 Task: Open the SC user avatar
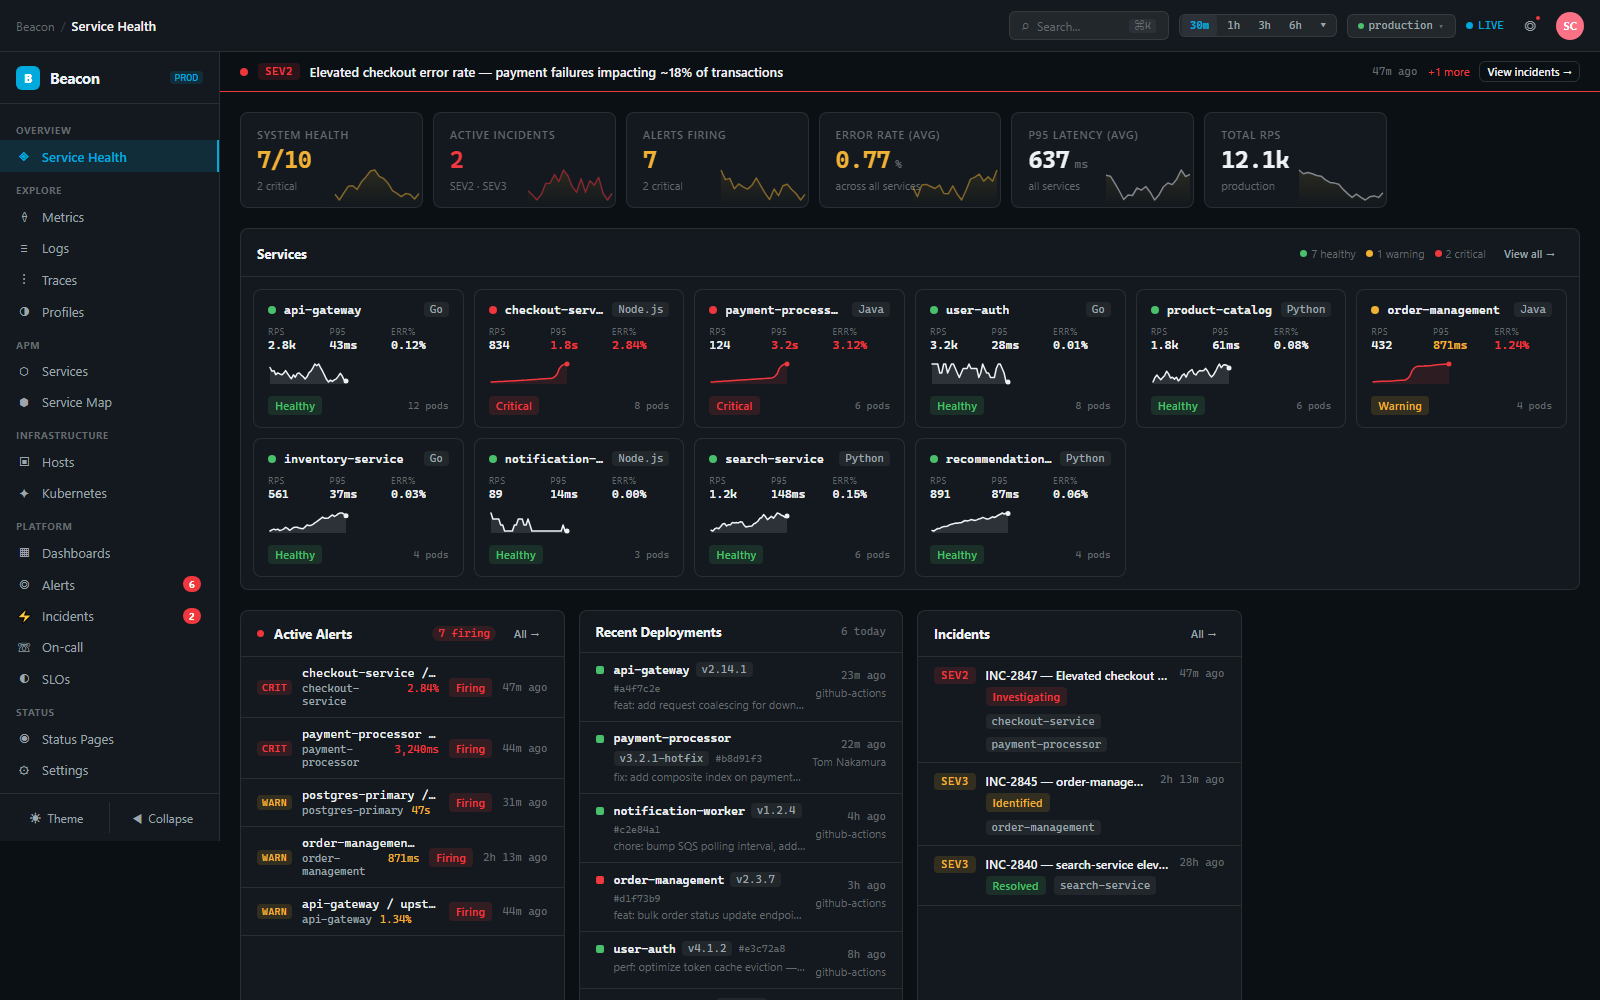point(1570,26)
